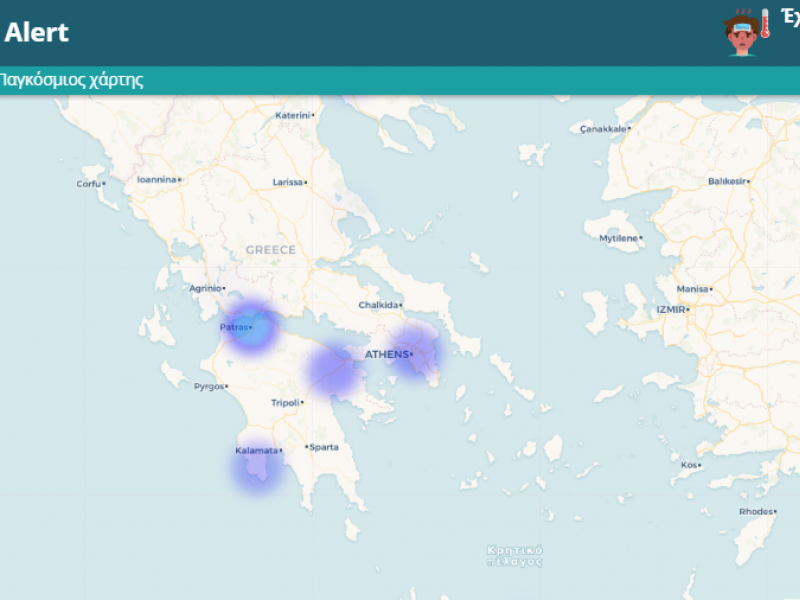Screen dimensions: 800x600
Task: Click the Sparta city label
Action: pos(323,447)
